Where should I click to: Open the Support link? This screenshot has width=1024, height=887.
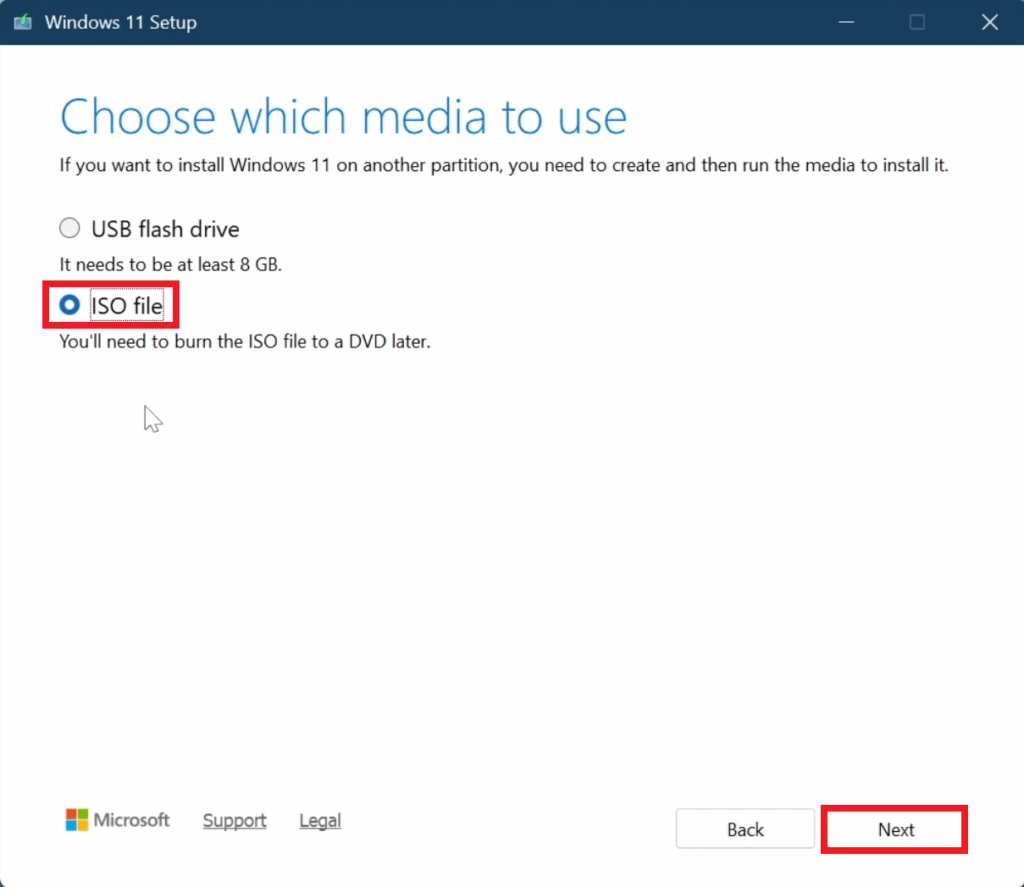tap(234, 821)
